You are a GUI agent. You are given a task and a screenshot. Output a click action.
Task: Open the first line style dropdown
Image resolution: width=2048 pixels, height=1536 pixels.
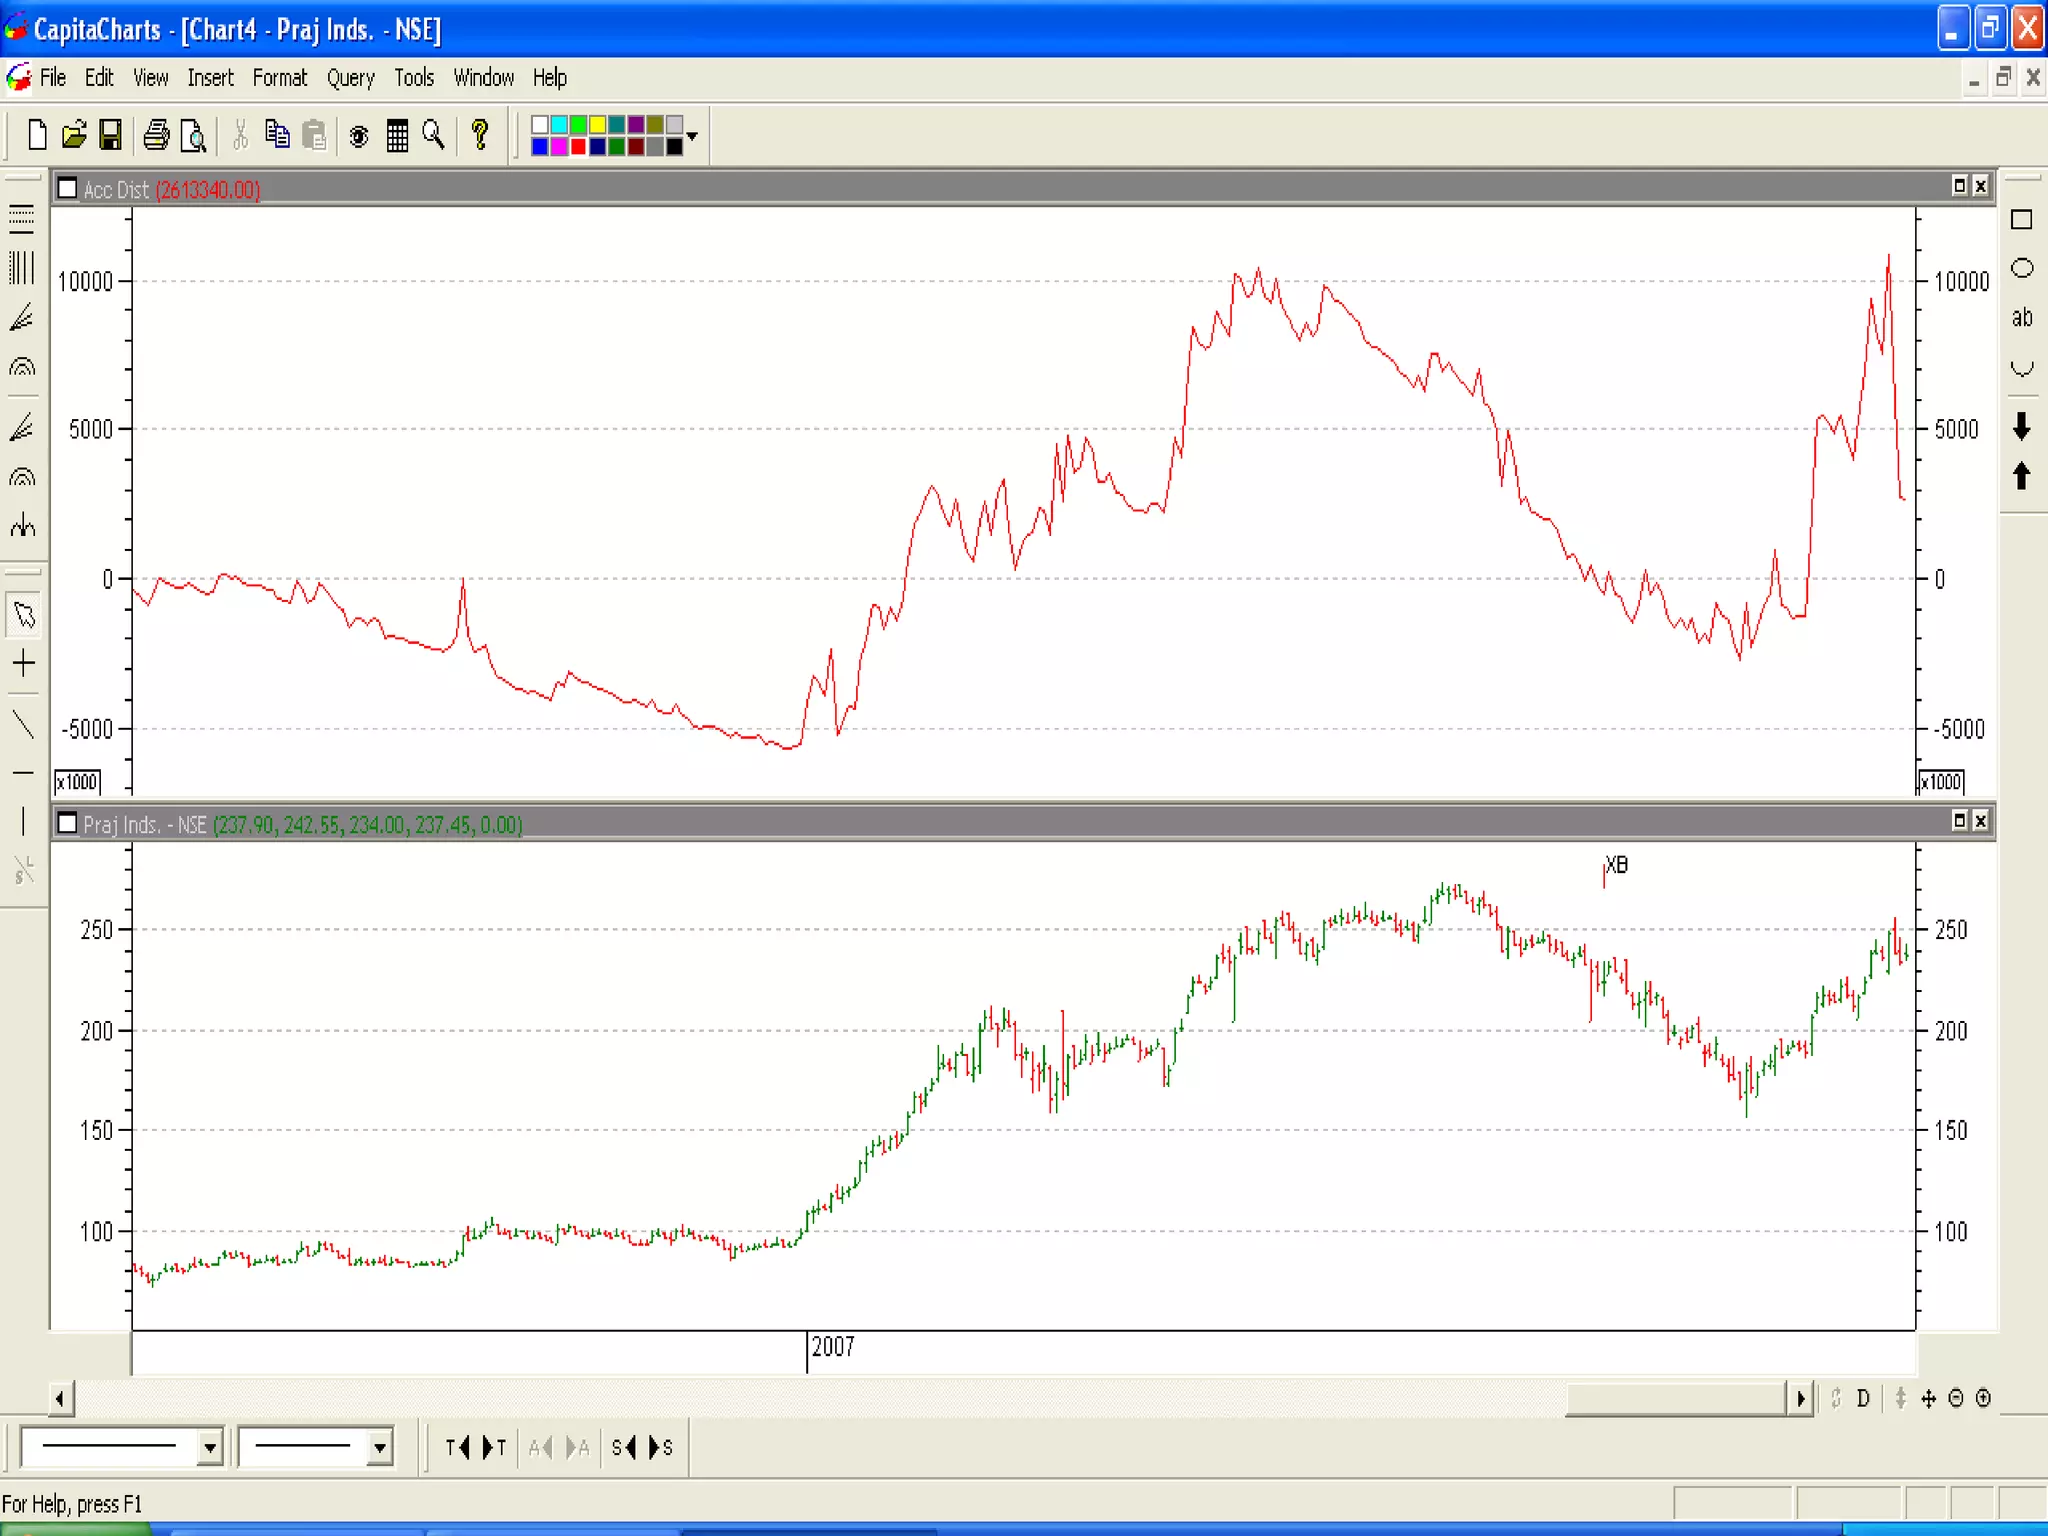[209, 1447]
